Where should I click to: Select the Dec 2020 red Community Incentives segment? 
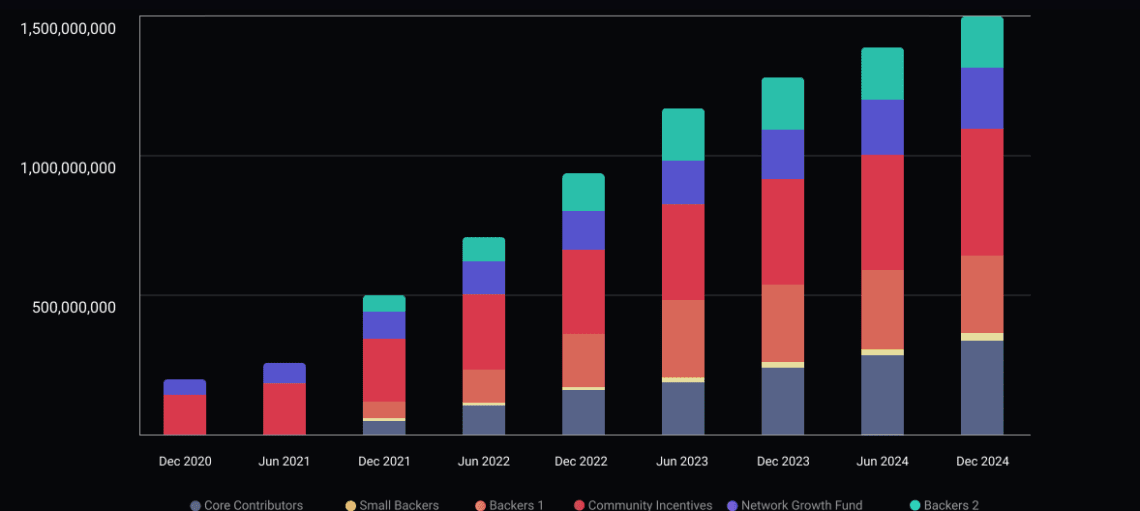click(x=185, y=415)
